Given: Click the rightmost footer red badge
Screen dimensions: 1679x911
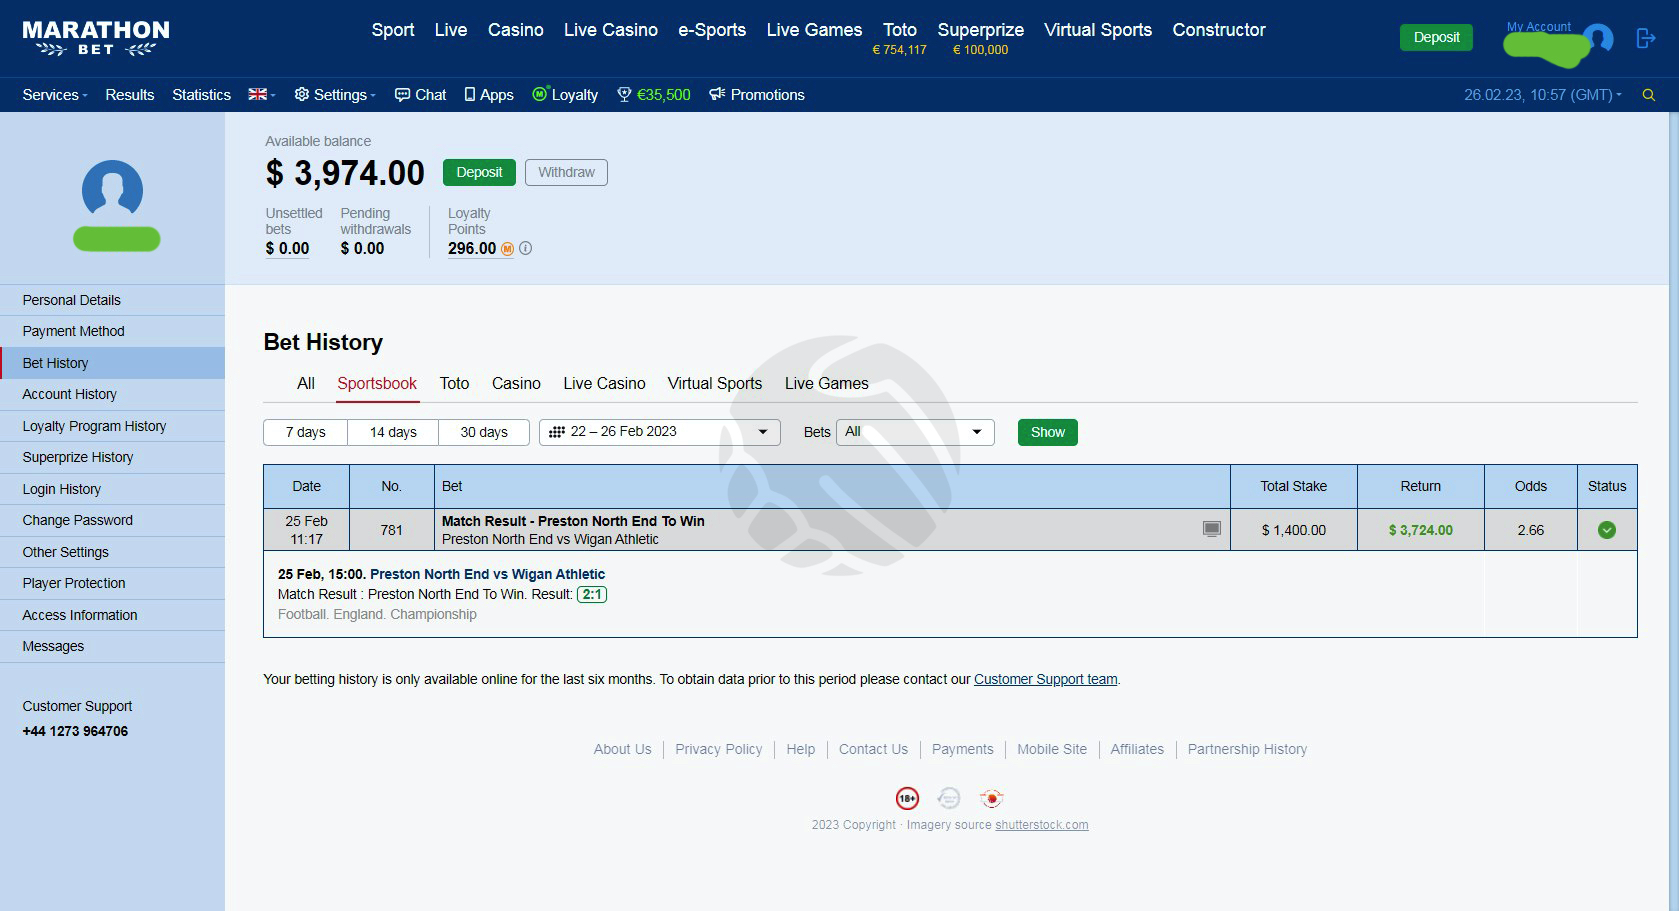Looking at the screenshot, I should 992,798.
